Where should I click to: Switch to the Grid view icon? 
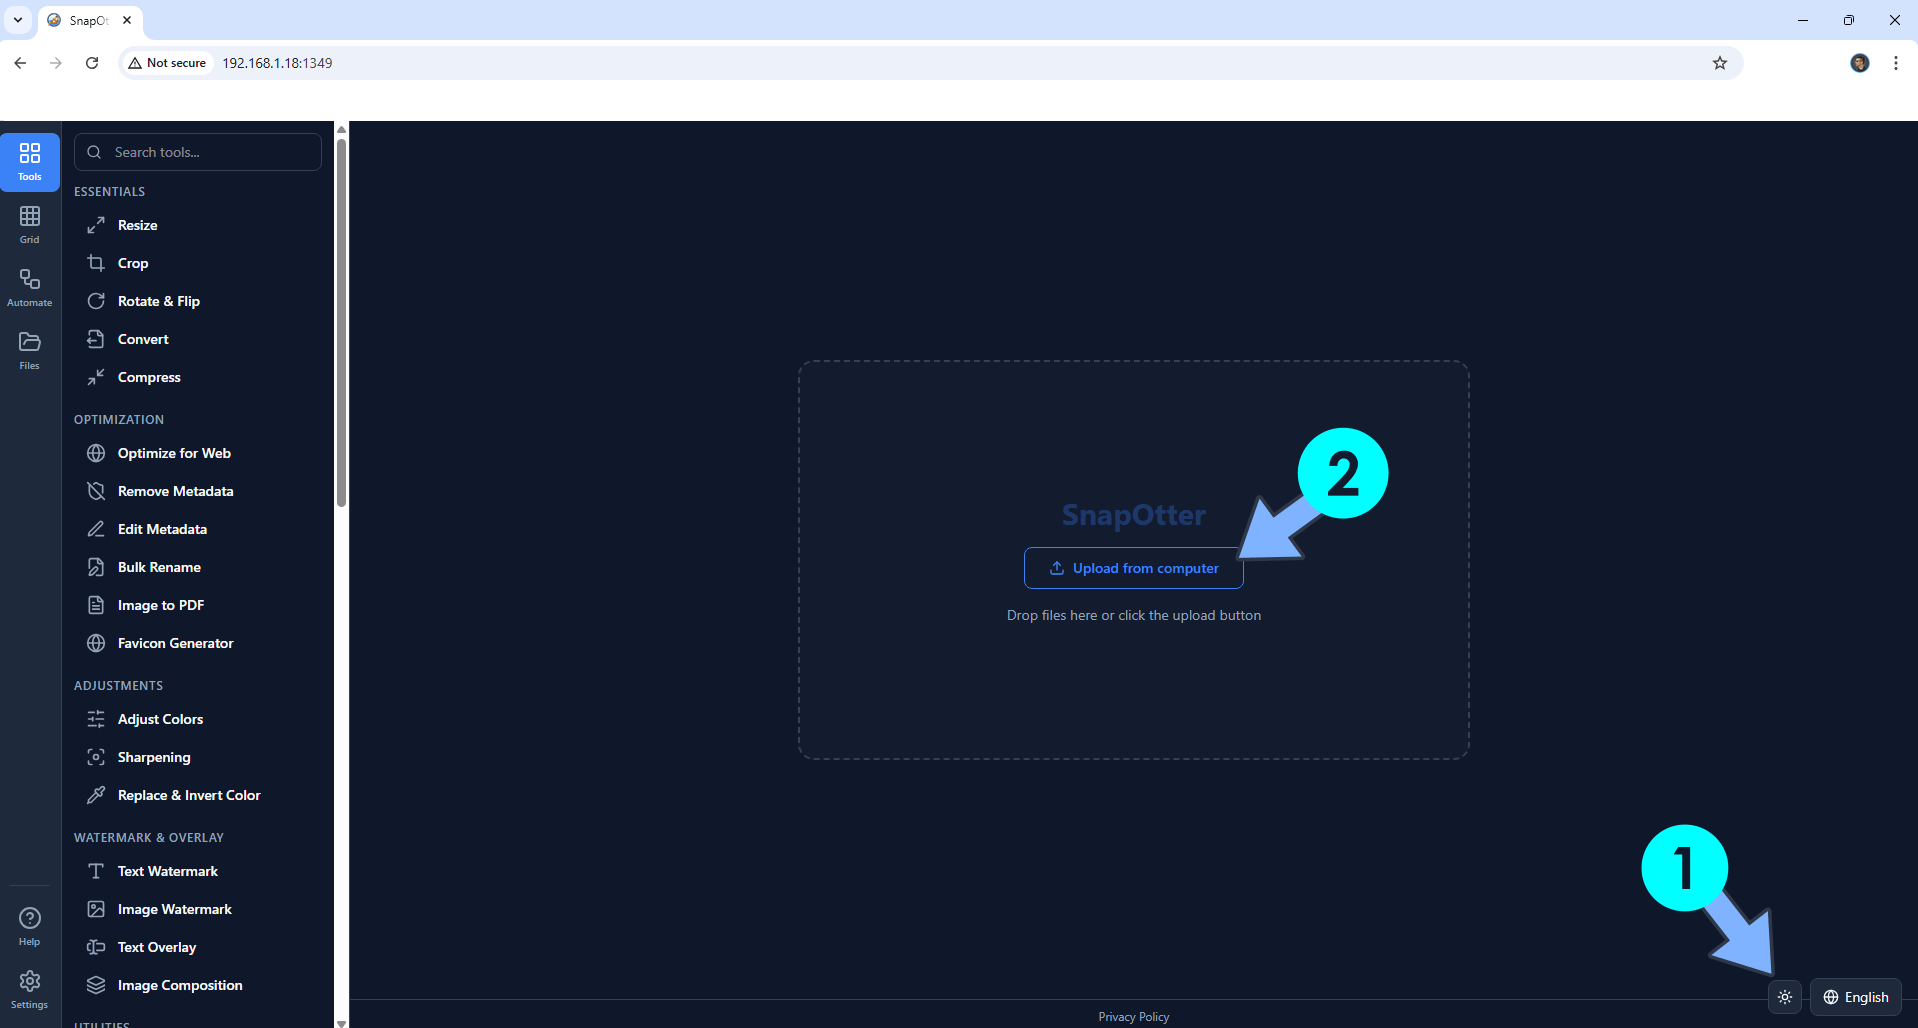click(30, 216)
